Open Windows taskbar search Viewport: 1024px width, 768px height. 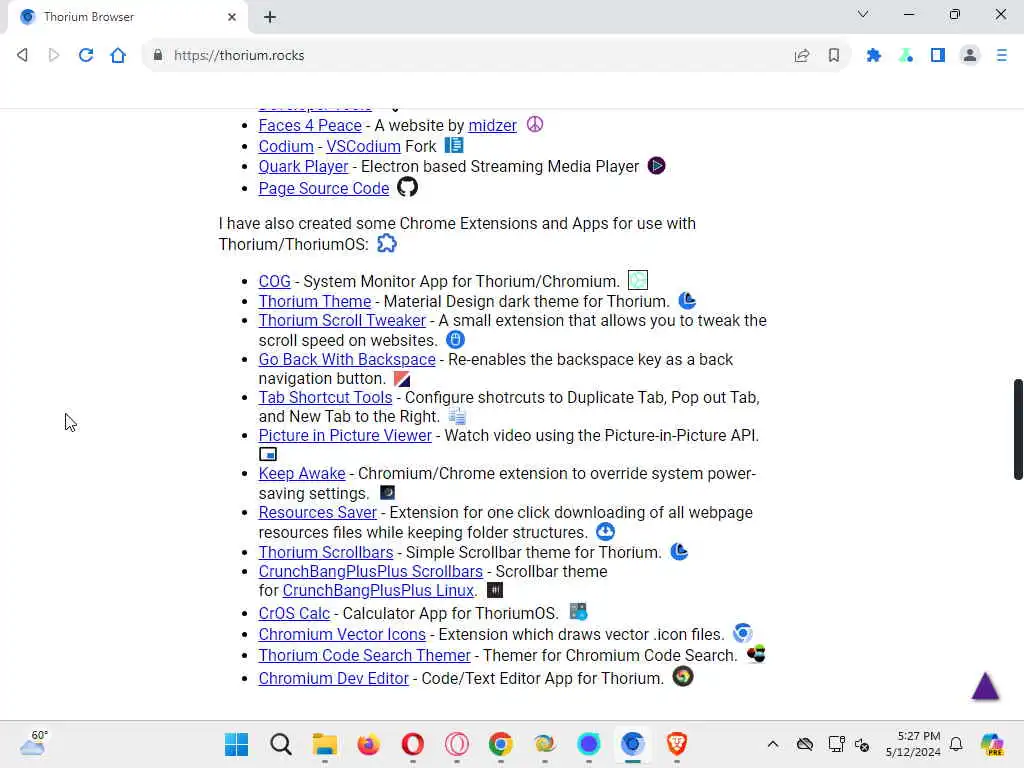click(x=281, y=744)
